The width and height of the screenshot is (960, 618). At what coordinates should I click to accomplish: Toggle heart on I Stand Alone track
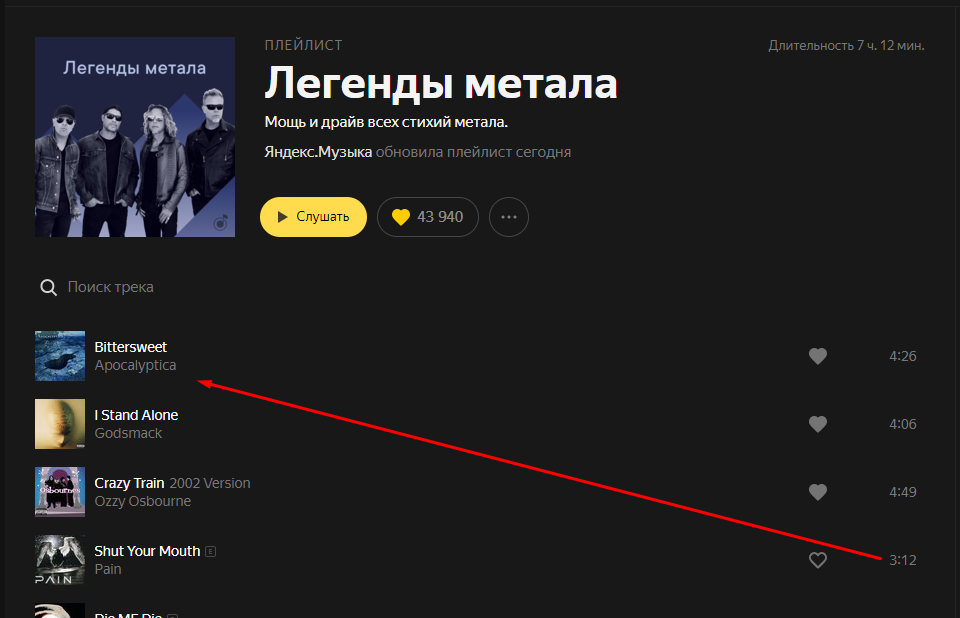[817, 424]
